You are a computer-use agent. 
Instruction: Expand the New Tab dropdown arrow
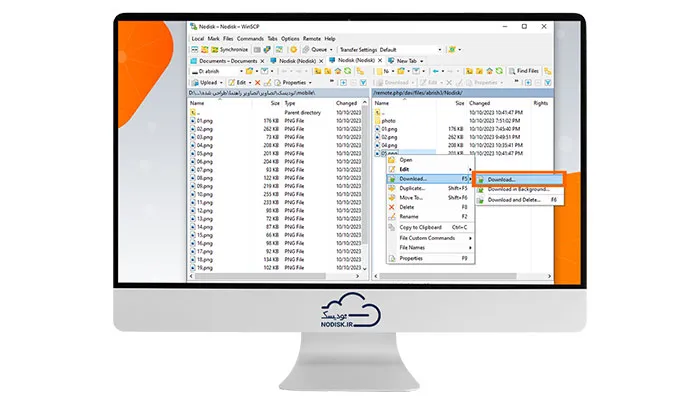422,61
